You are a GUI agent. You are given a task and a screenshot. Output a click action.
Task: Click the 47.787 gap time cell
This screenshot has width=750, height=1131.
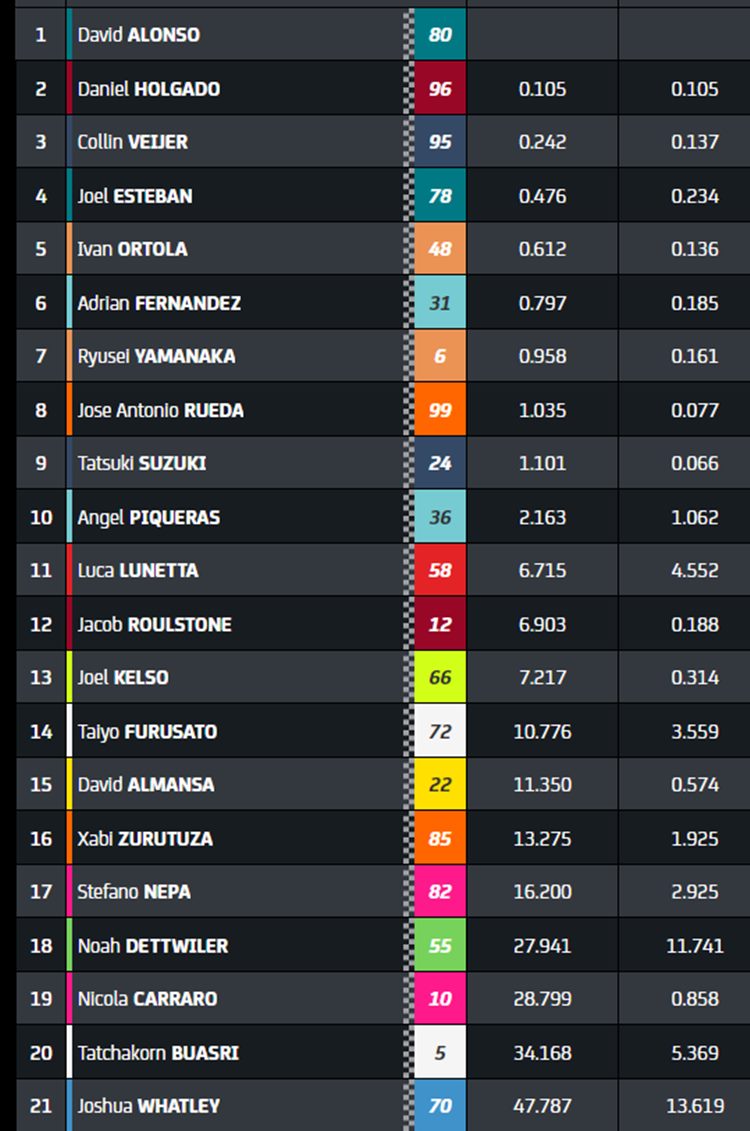pos(542,1106)
